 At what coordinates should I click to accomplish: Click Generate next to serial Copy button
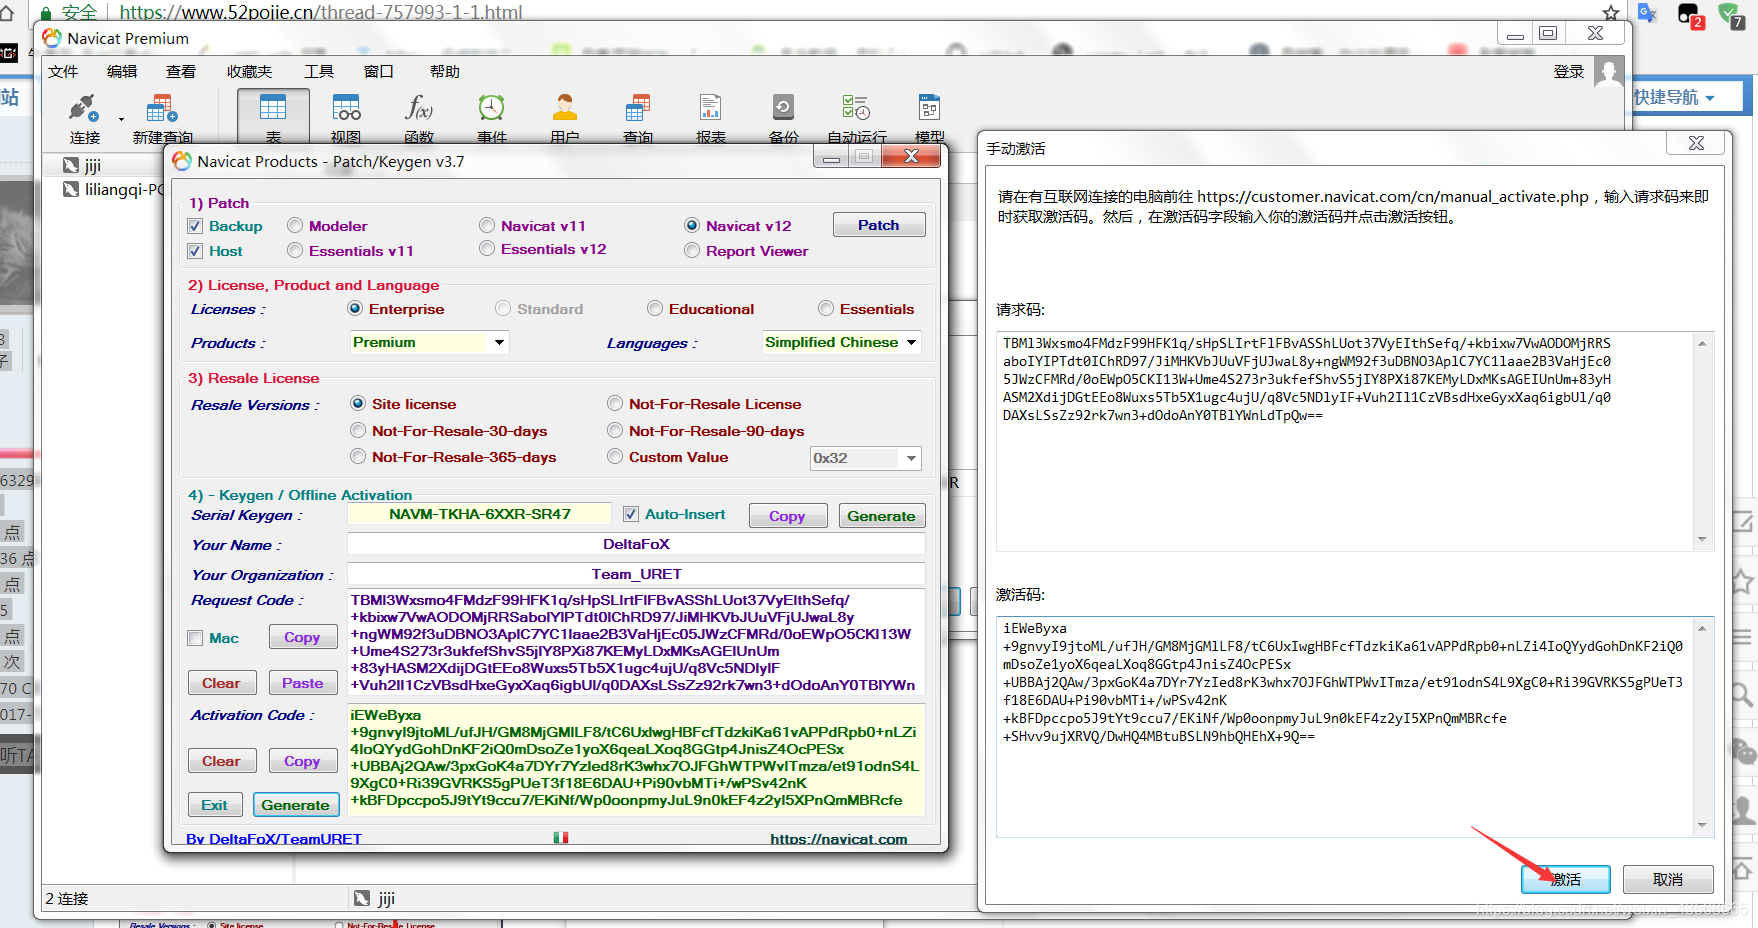(882, 516)
